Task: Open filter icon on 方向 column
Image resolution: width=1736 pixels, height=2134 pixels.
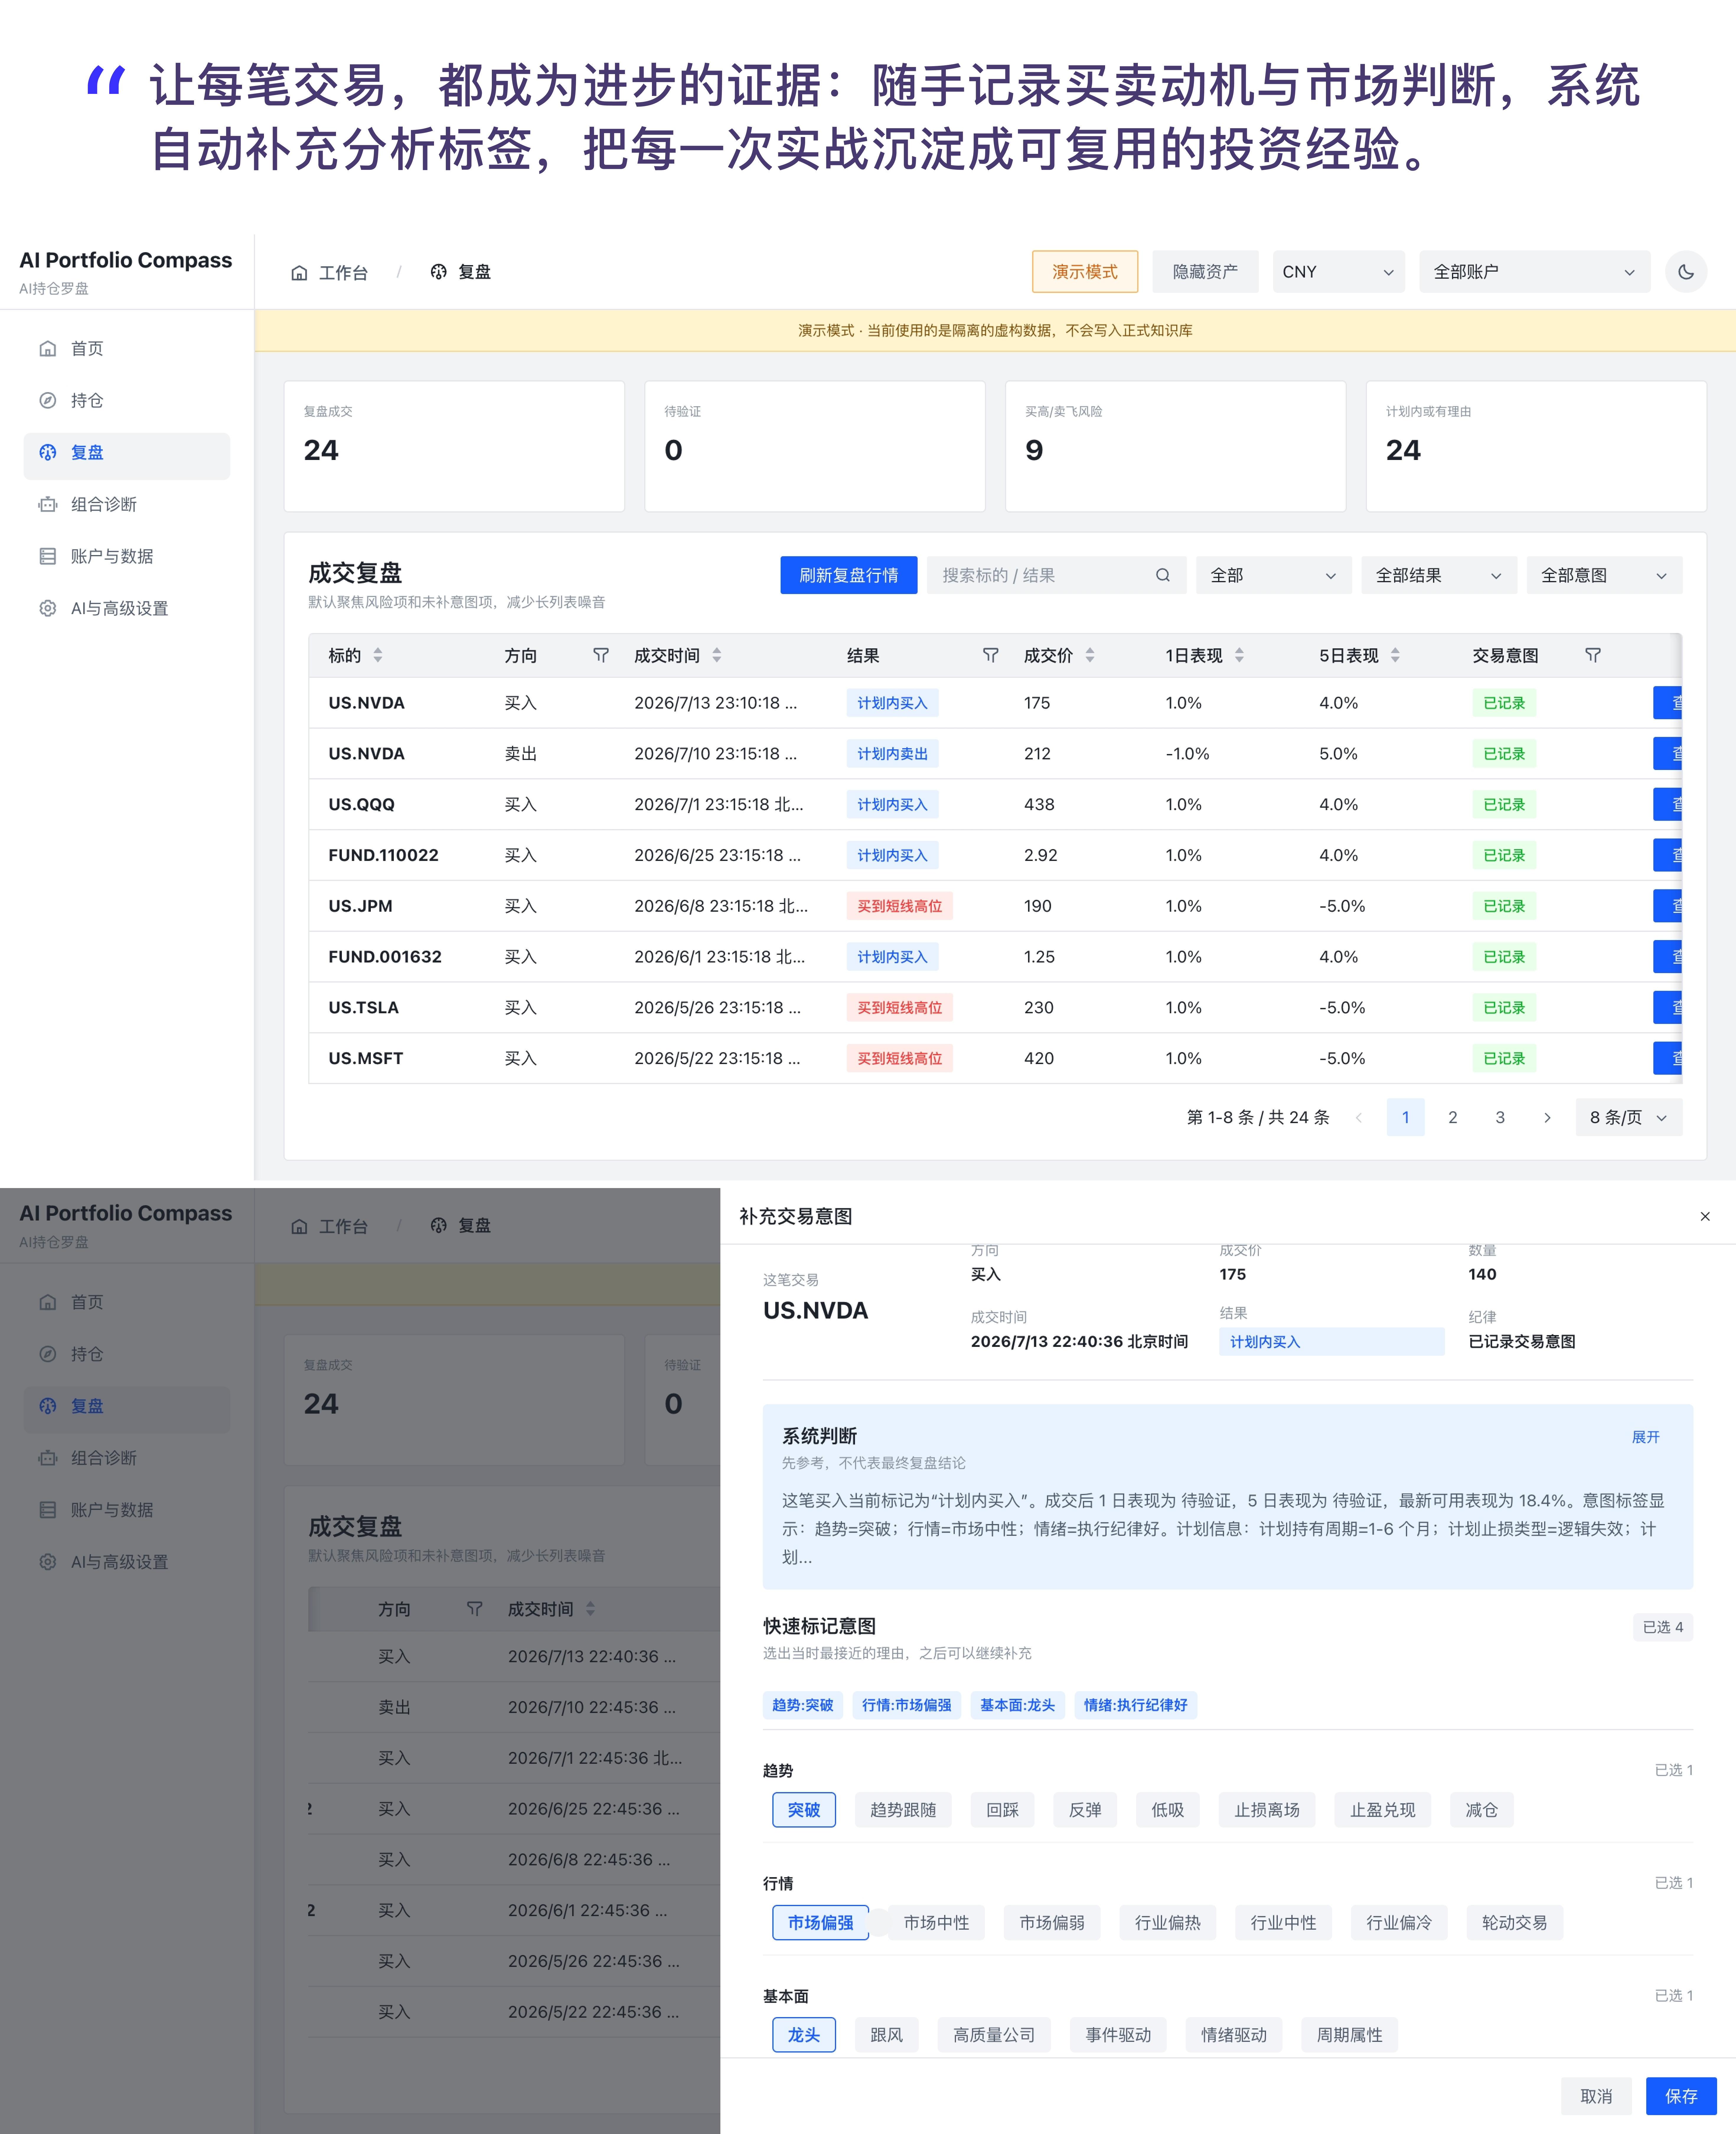Action: [601, 655]
